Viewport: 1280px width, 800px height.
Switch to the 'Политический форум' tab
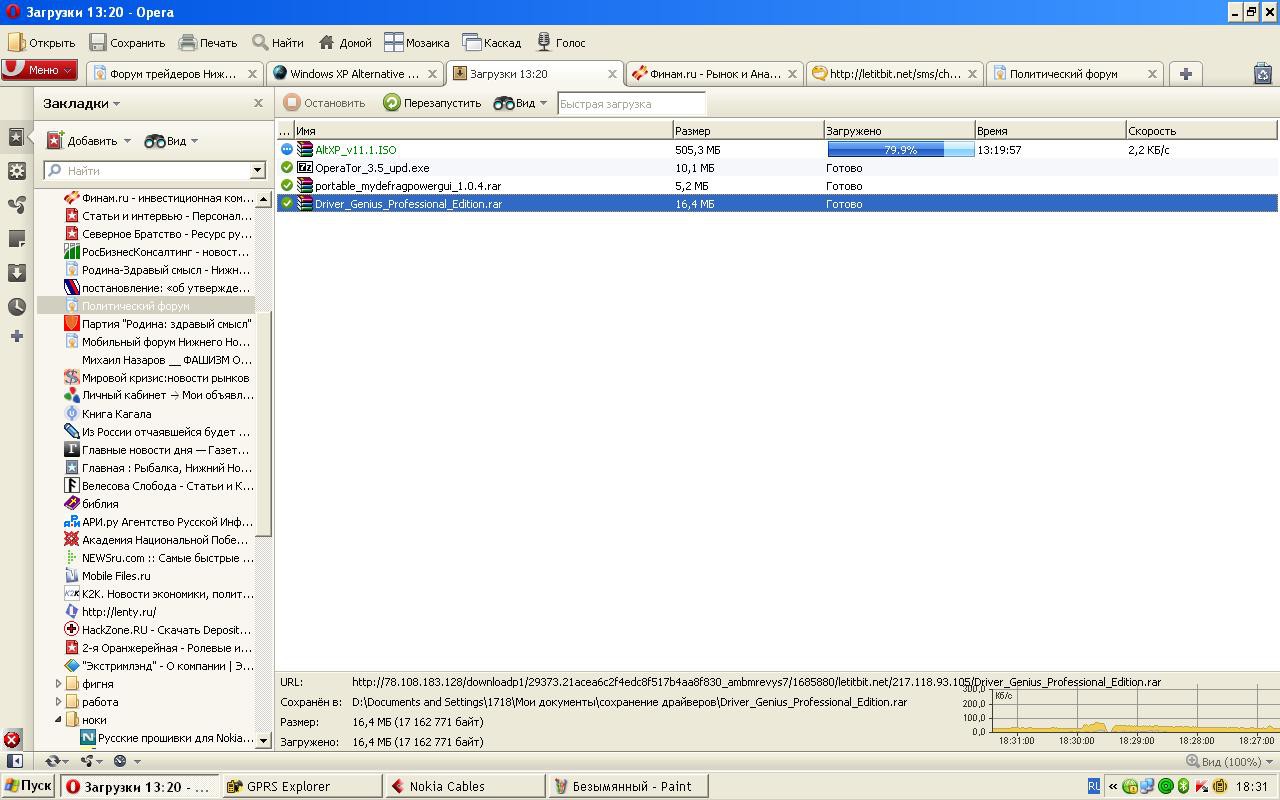[x=1063, y=73]
